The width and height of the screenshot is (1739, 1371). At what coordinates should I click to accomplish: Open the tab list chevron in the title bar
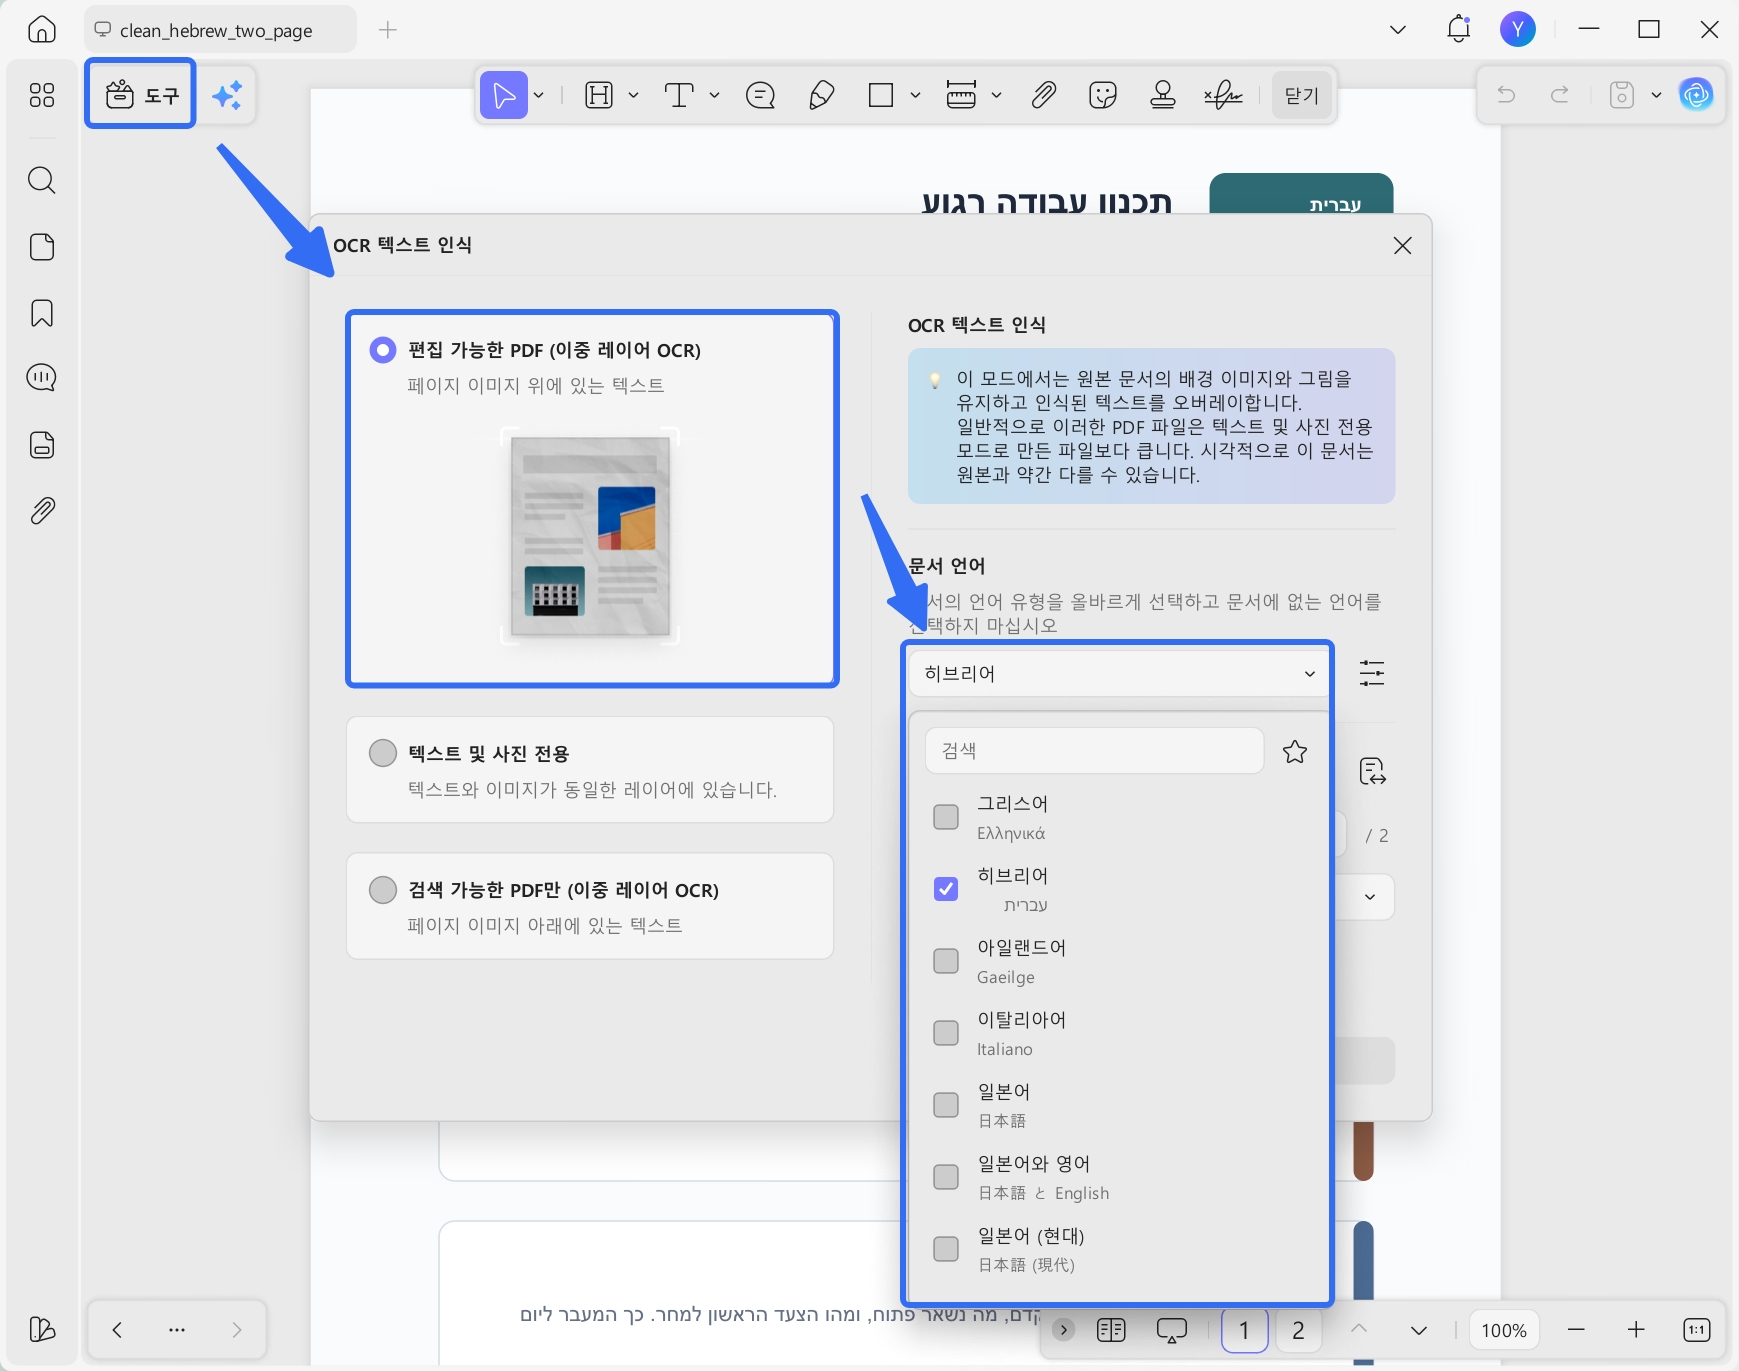point(1398,29)
